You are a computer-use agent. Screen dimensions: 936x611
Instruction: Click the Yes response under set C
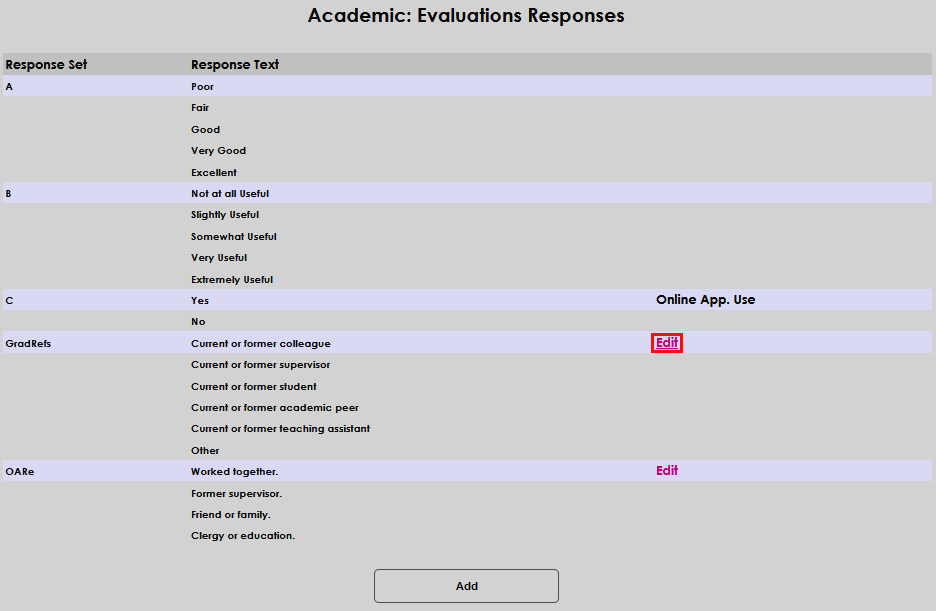point(199,300)
